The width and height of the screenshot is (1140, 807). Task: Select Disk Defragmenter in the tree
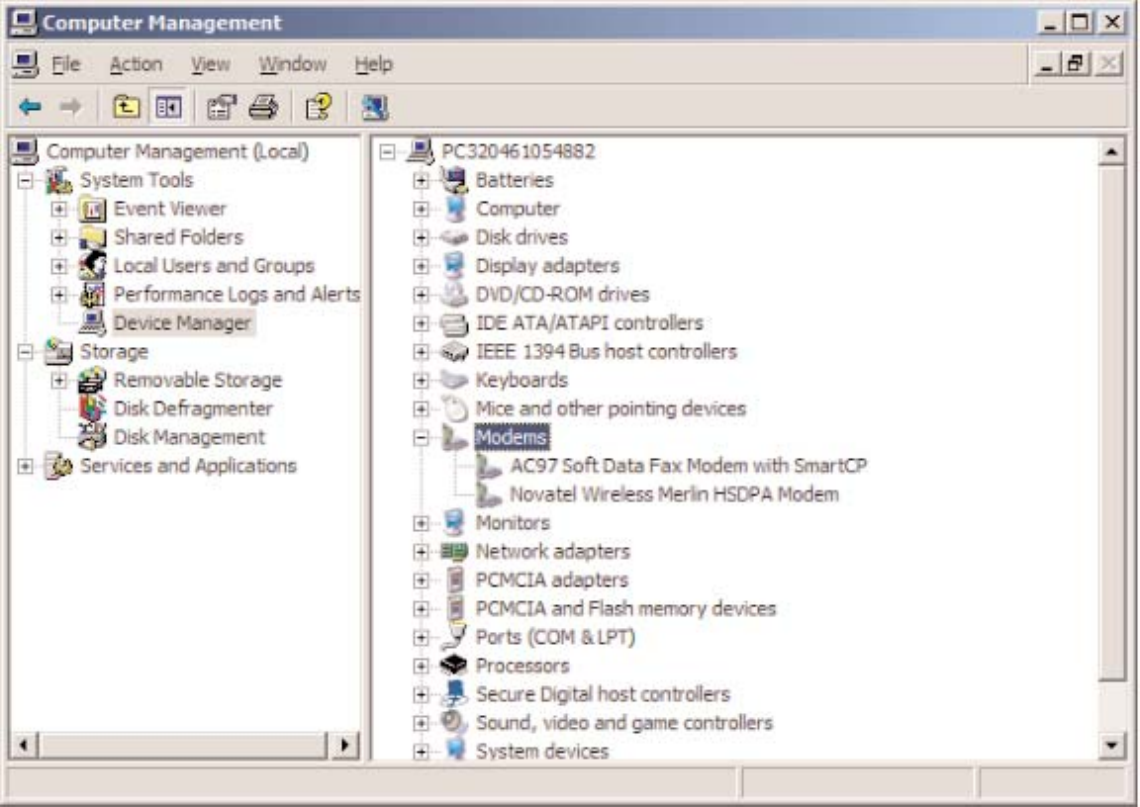[193, 409]
